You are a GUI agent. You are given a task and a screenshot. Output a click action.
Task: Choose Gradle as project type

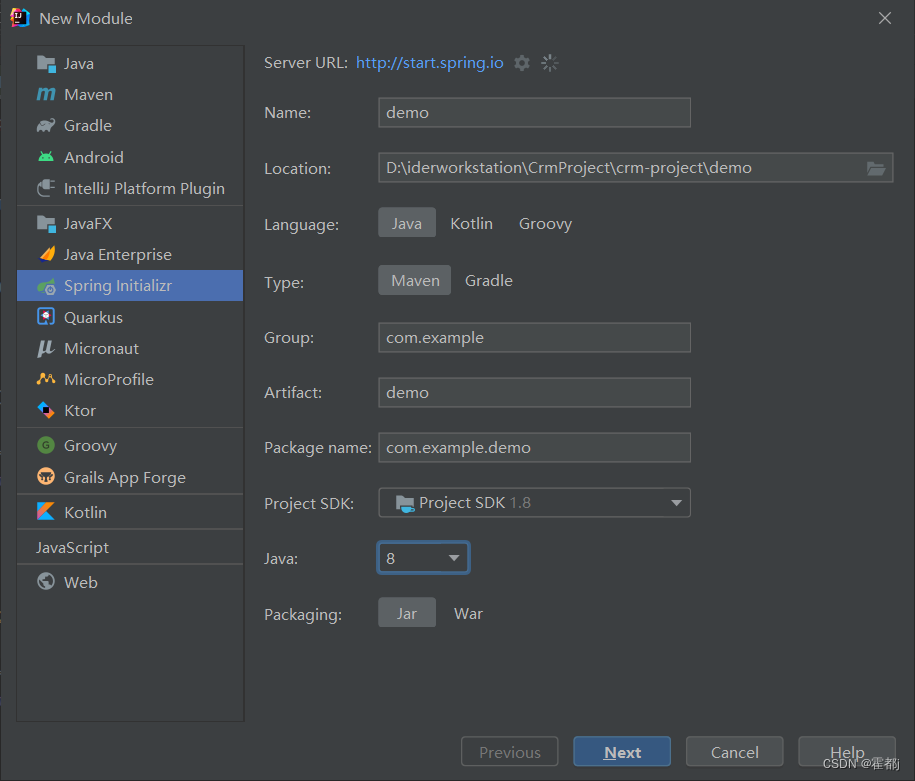pos(489,281)
